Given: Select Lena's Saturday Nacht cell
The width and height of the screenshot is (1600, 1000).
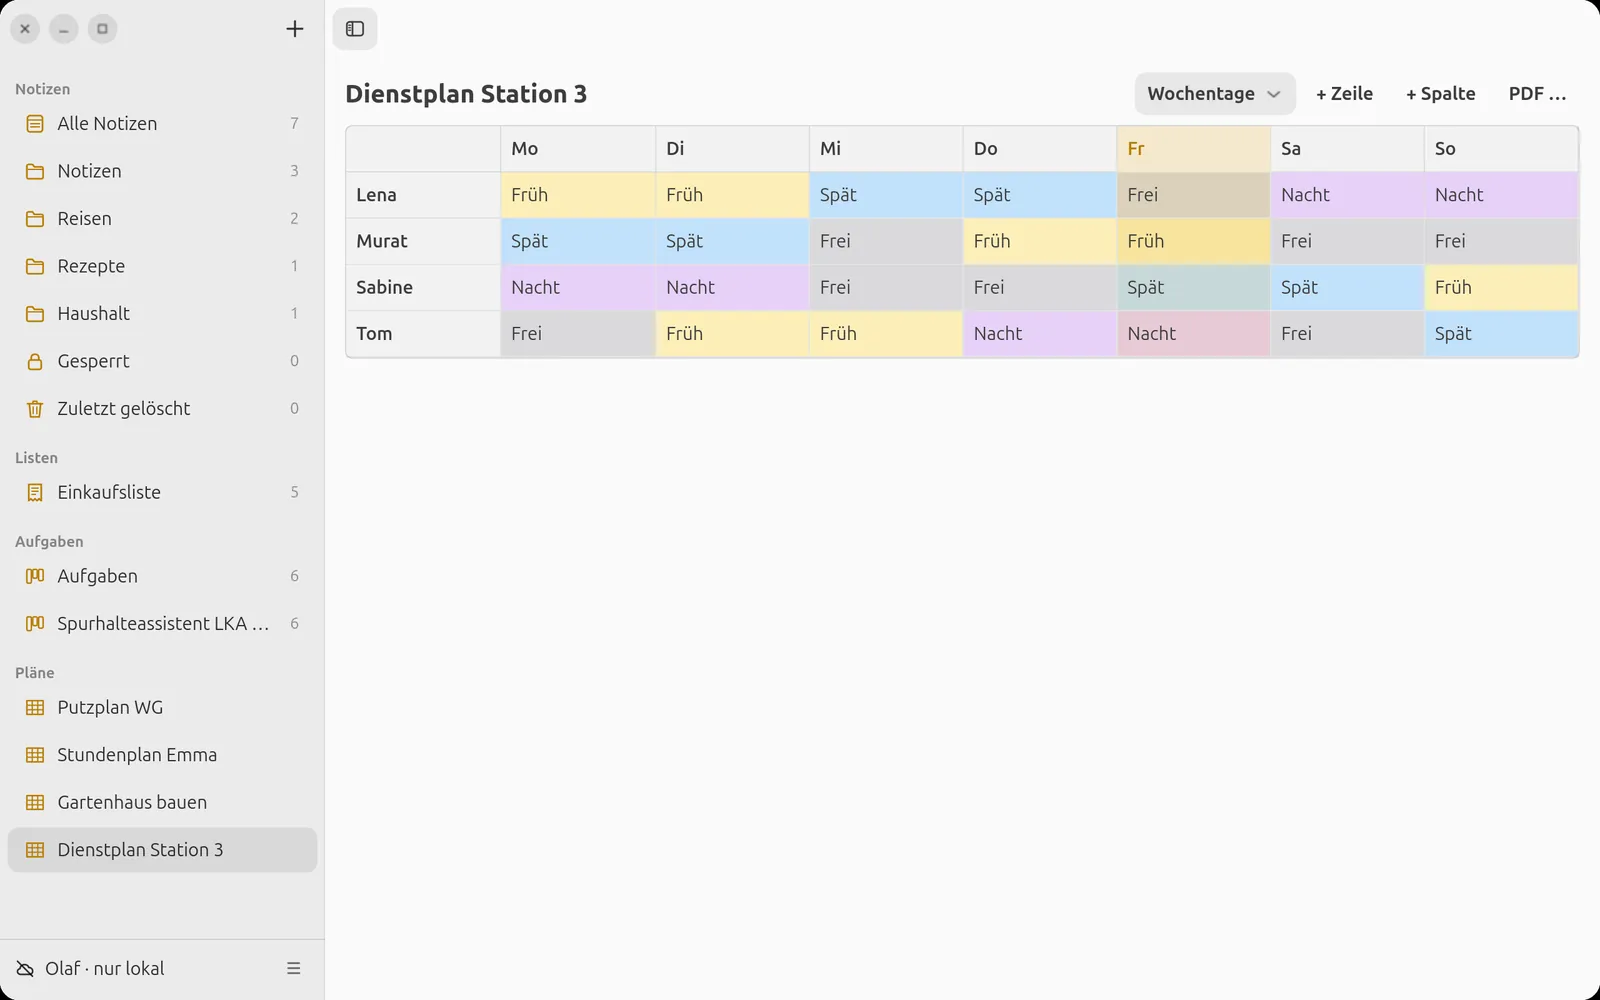Looking at the screenshot, I should click(x=1347, y=195).
